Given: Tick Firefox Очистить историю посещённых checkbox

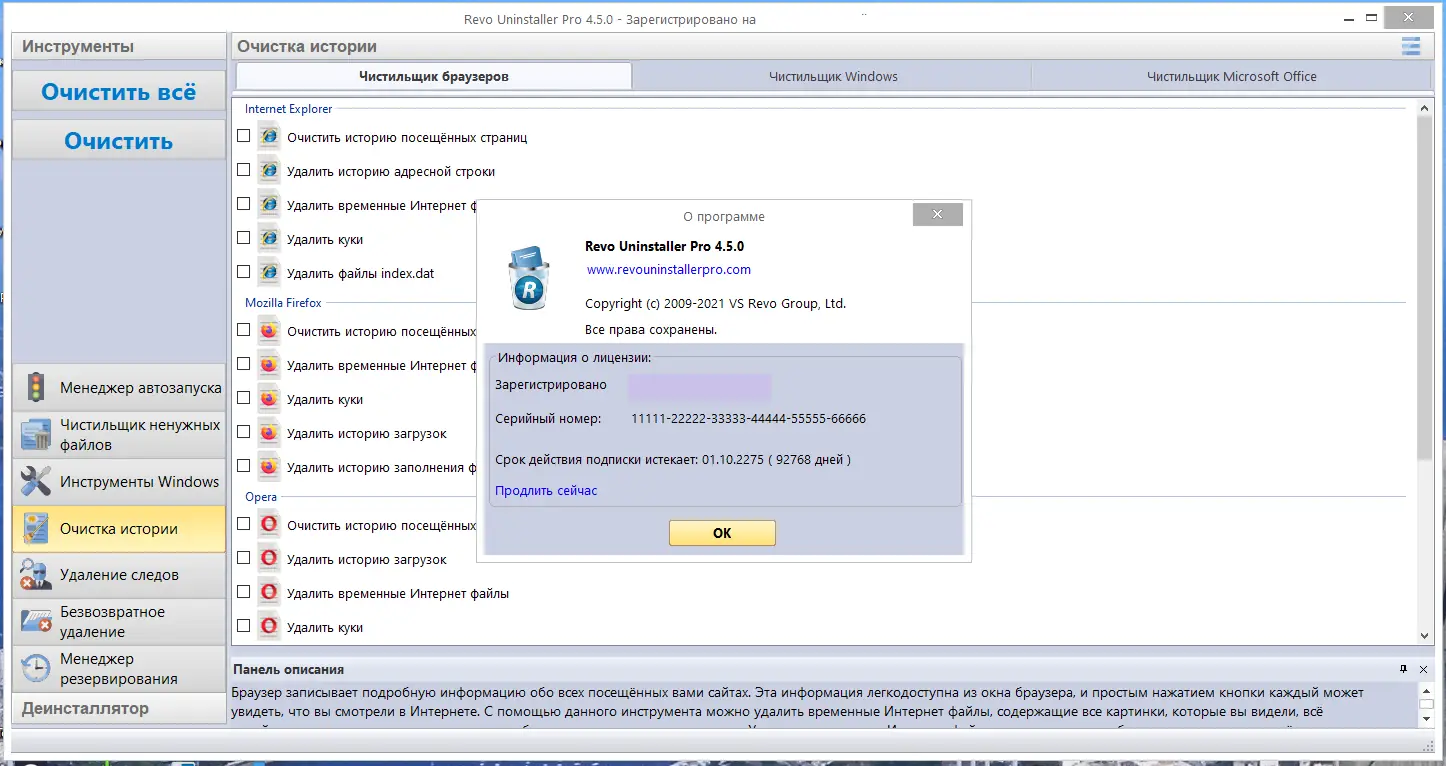Looking at the screenshot, I should pos(244,330).
